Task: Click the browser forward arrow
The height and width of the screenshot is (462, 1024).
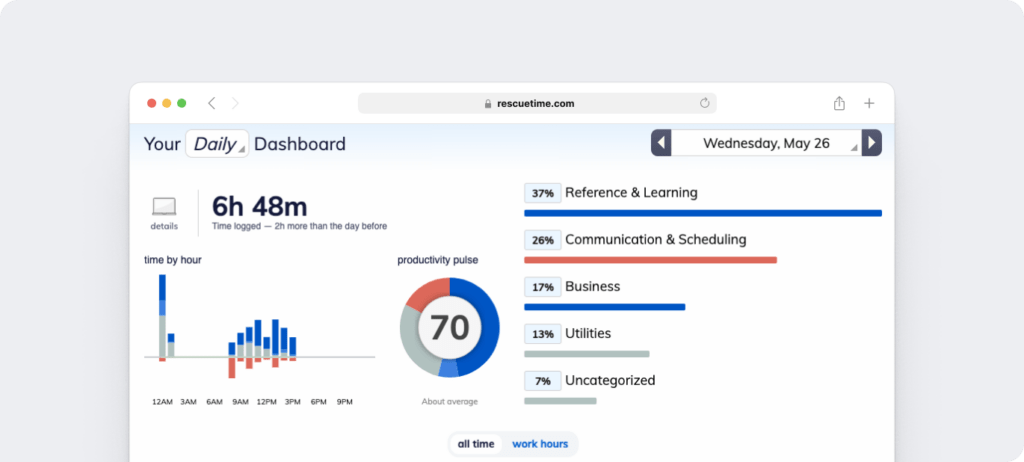Action: [x=236, y=103]
